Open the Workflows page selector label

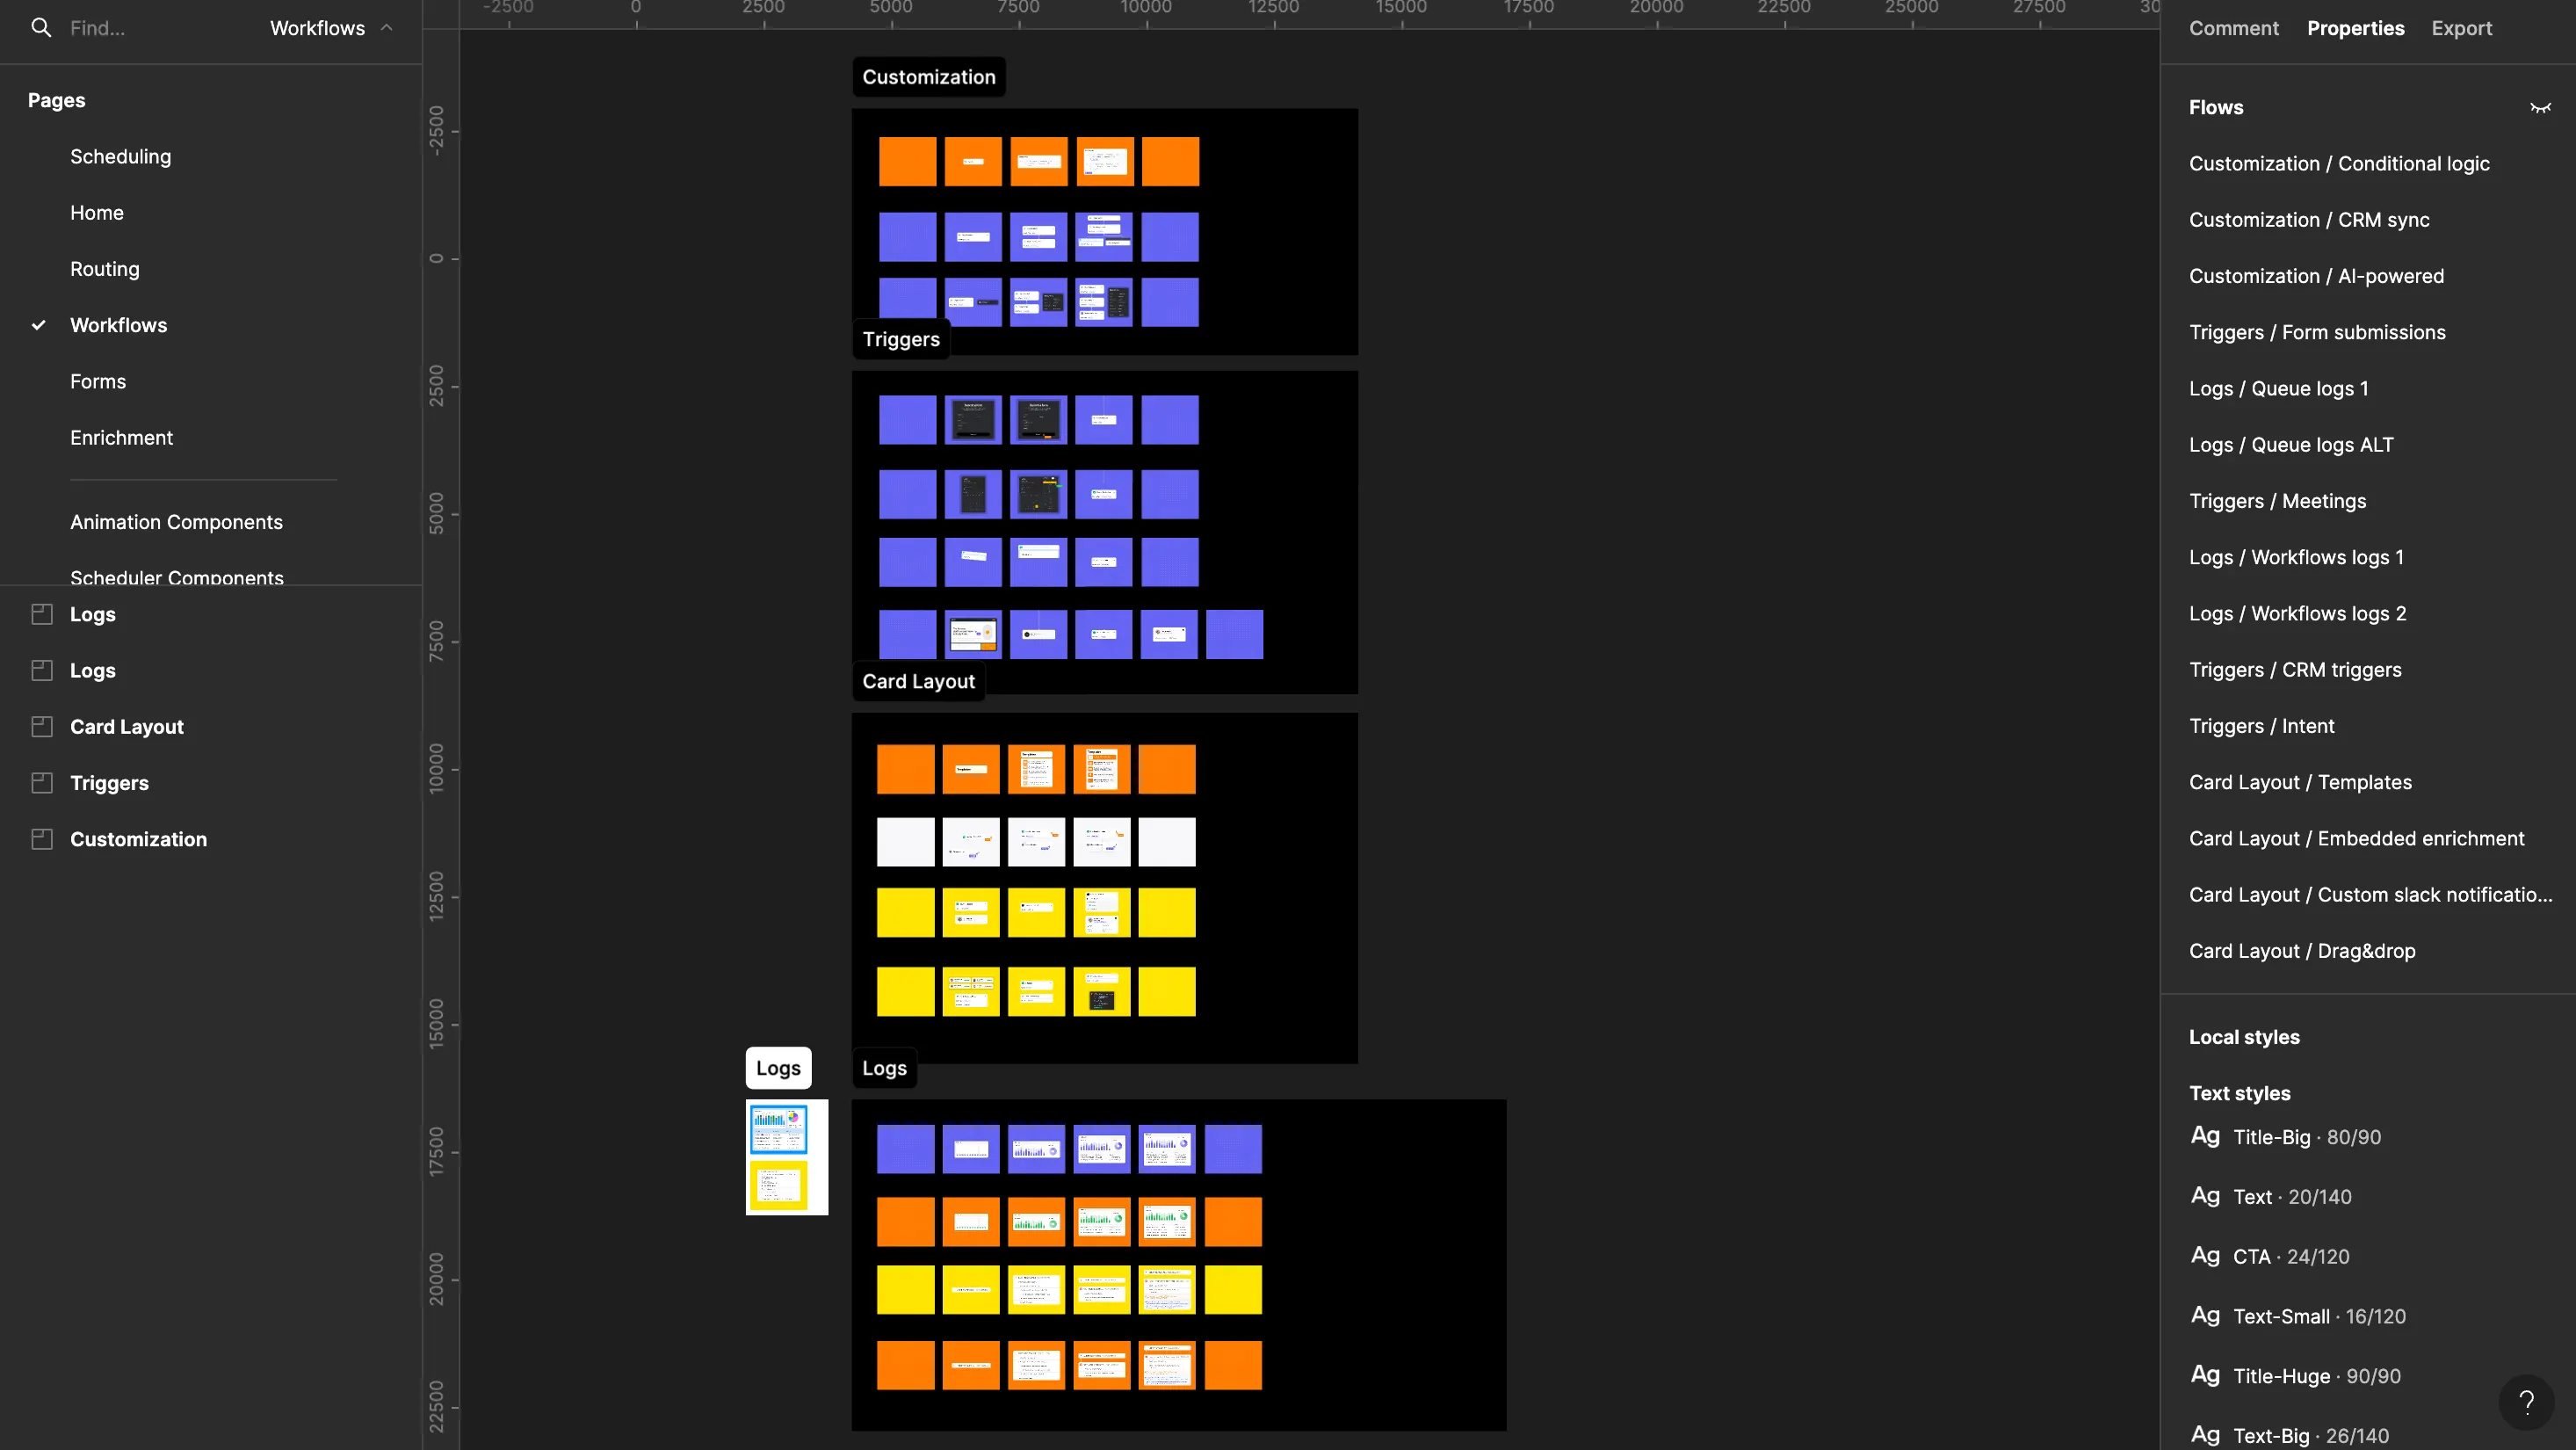click(317, 28)
